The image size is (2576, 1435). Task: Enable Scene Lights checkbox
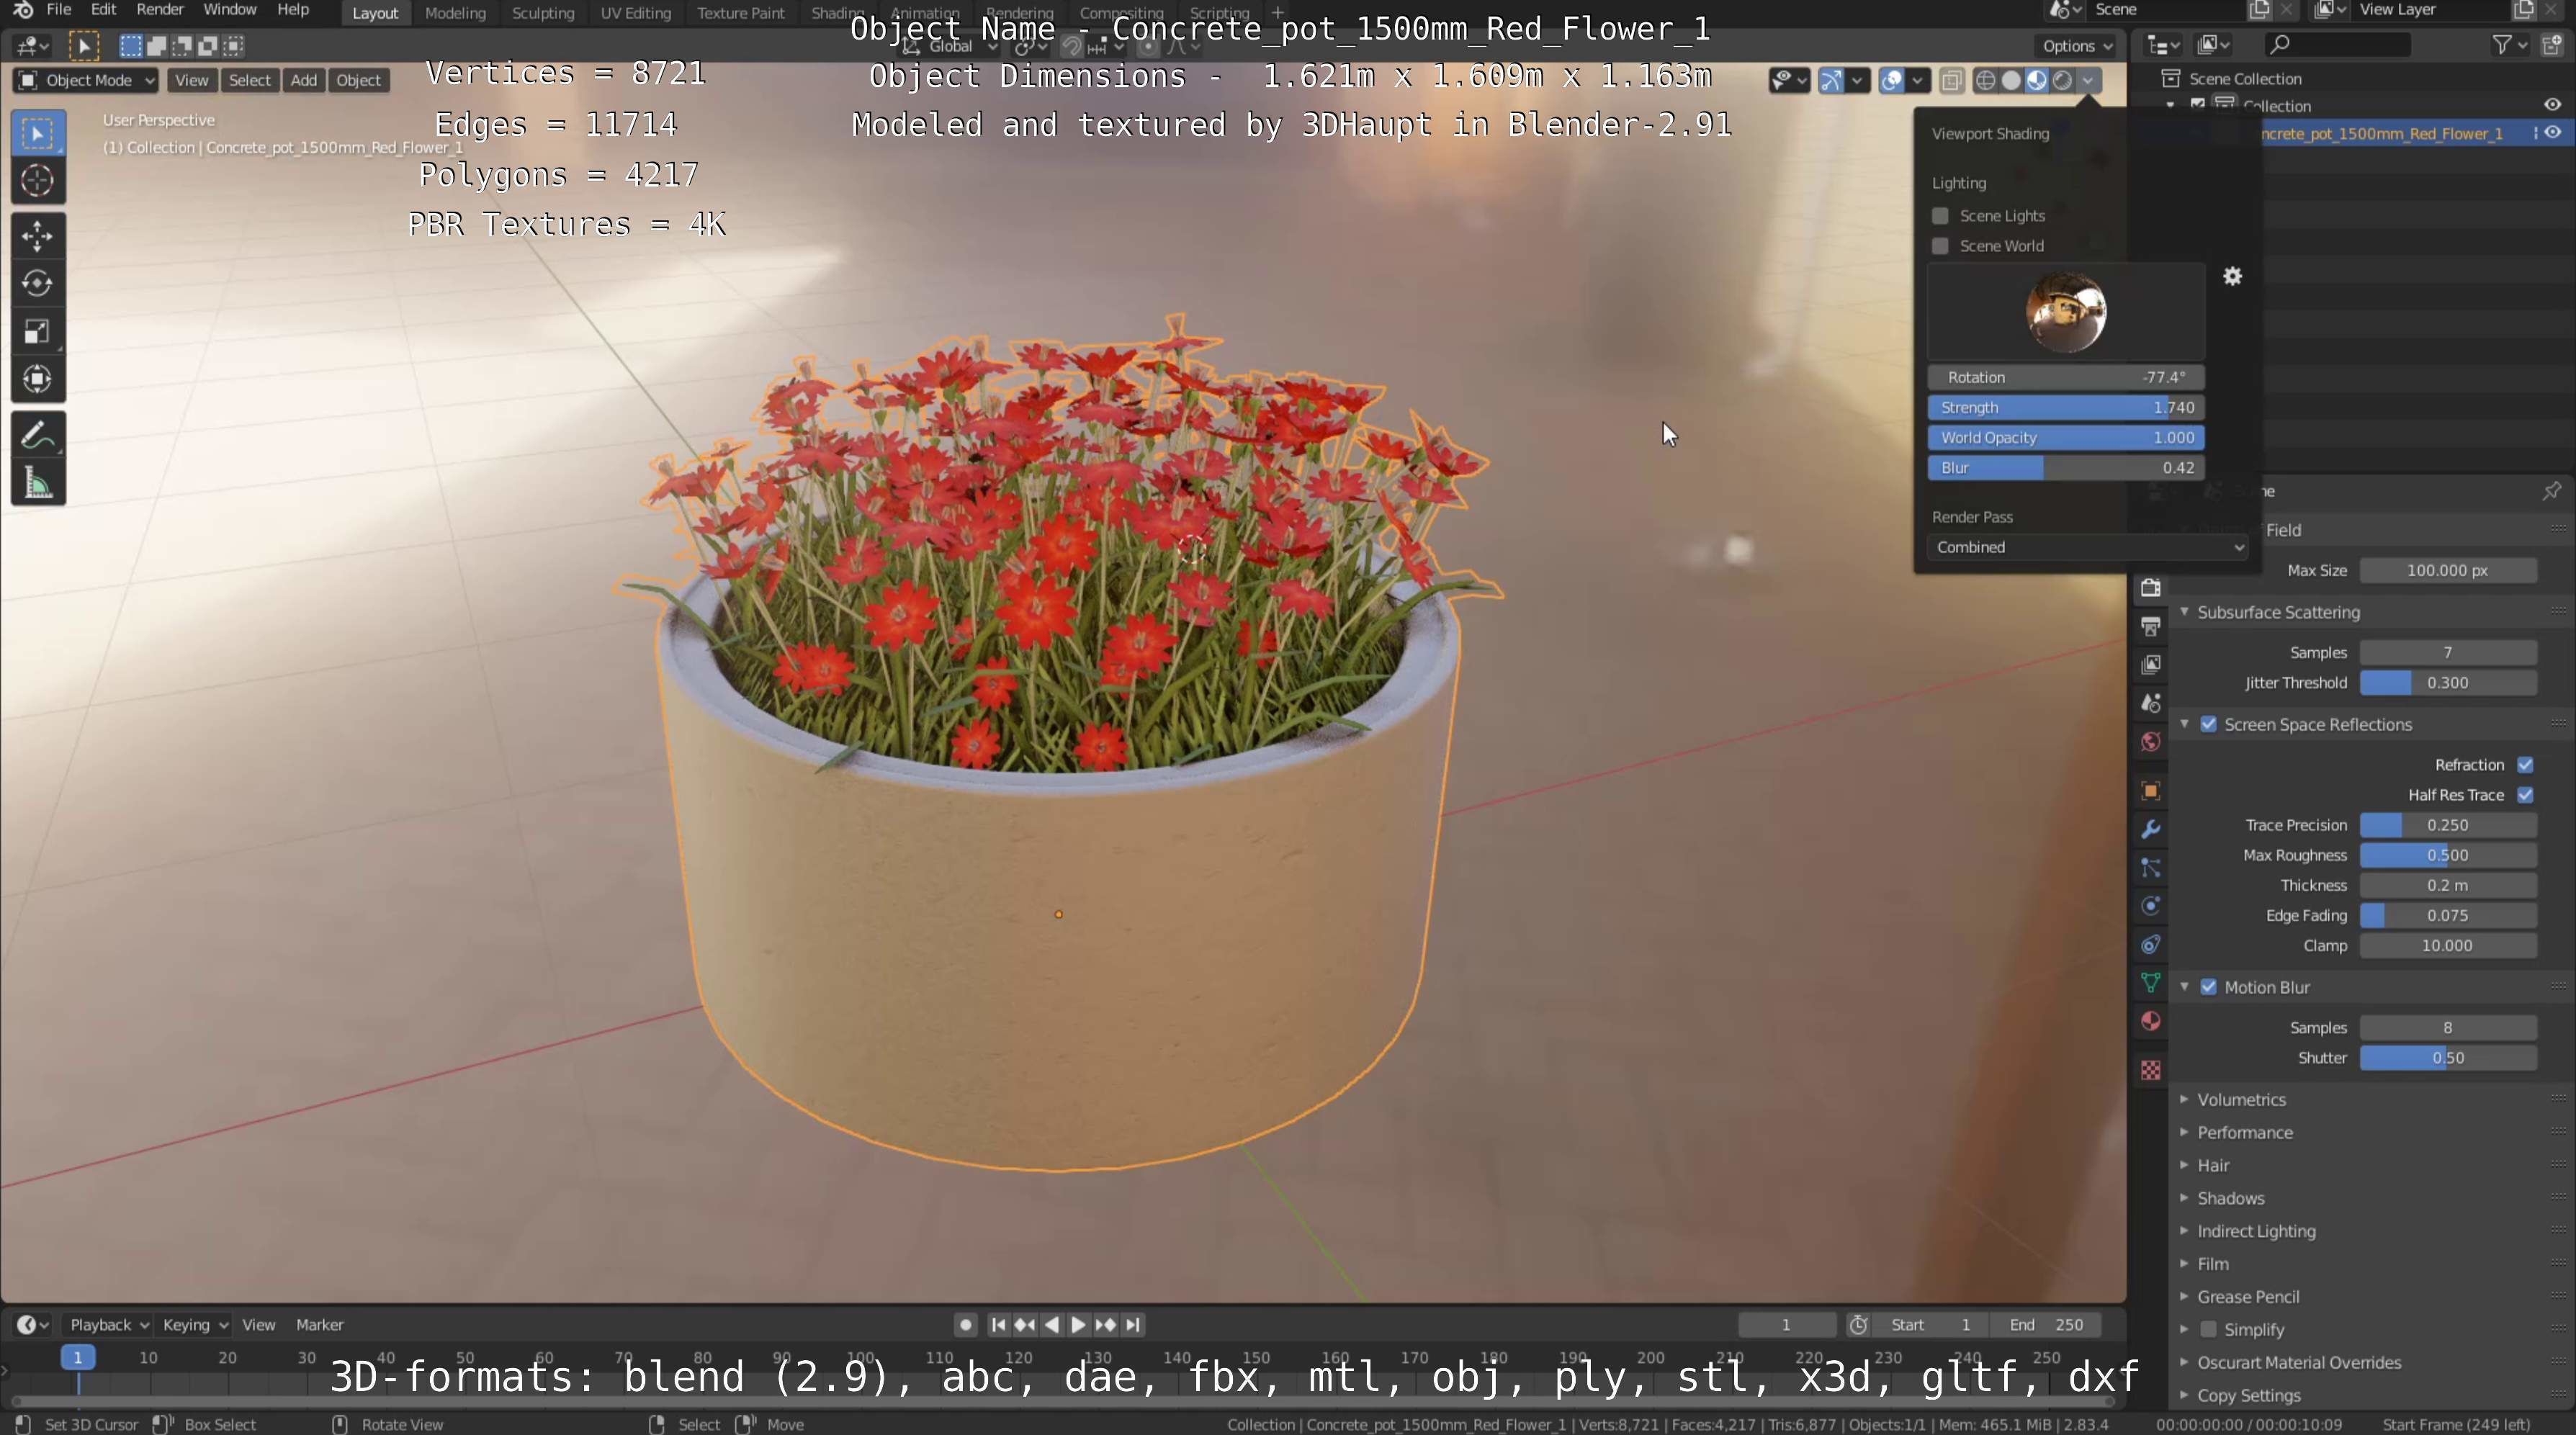click(1940, 216)
